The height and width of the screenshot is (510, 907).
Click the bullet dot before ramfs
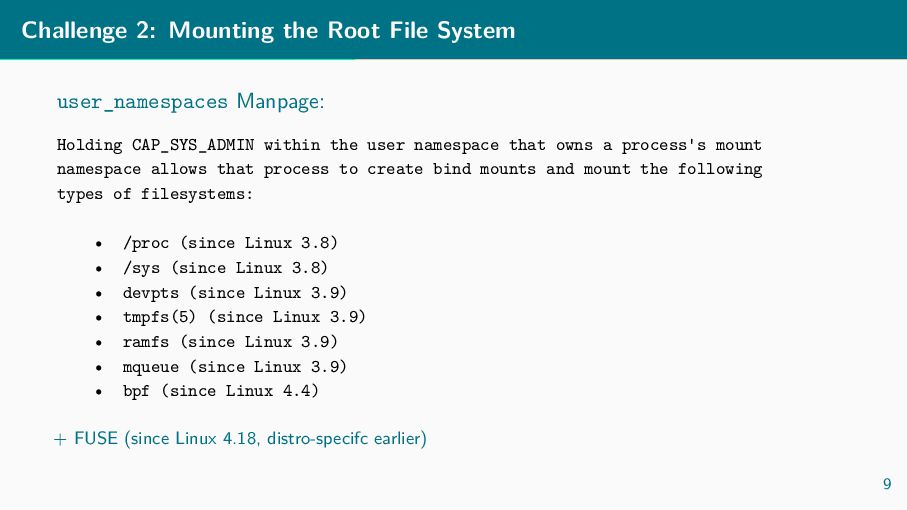99,343
